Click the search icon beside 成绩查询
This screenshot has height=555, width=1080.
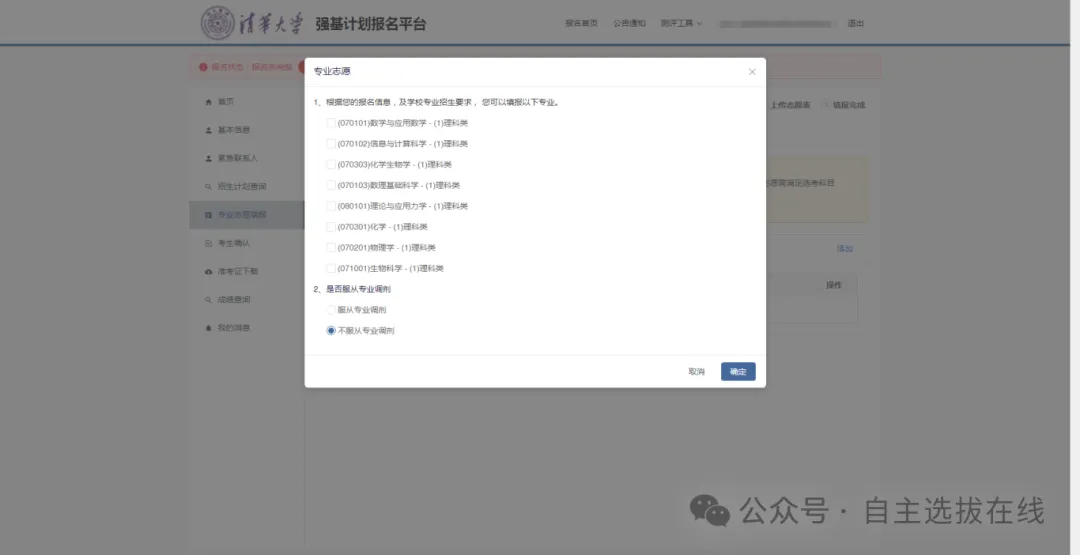pyautogui.click(x=208, y=300)
